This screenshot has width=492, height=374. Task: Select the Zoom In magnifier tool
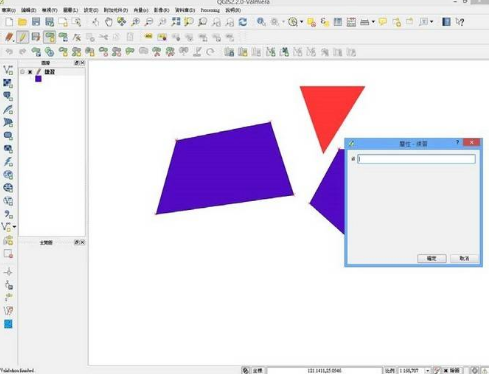(x=135, y=22)
